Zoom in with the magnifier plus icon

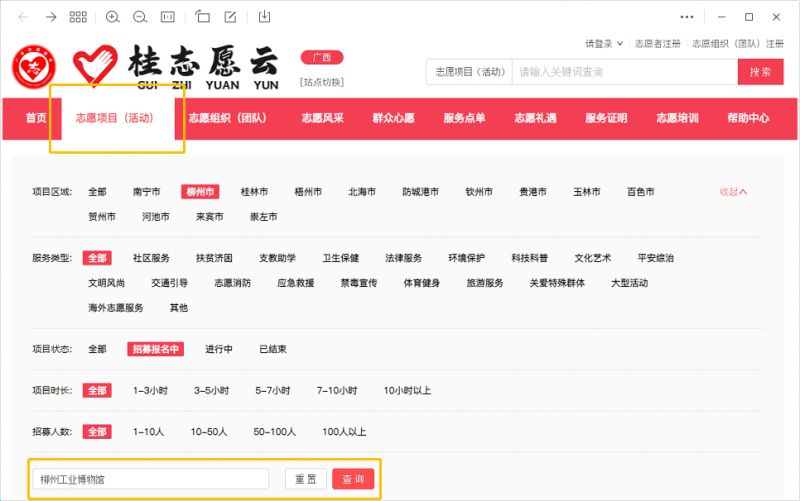click(112, 17)
